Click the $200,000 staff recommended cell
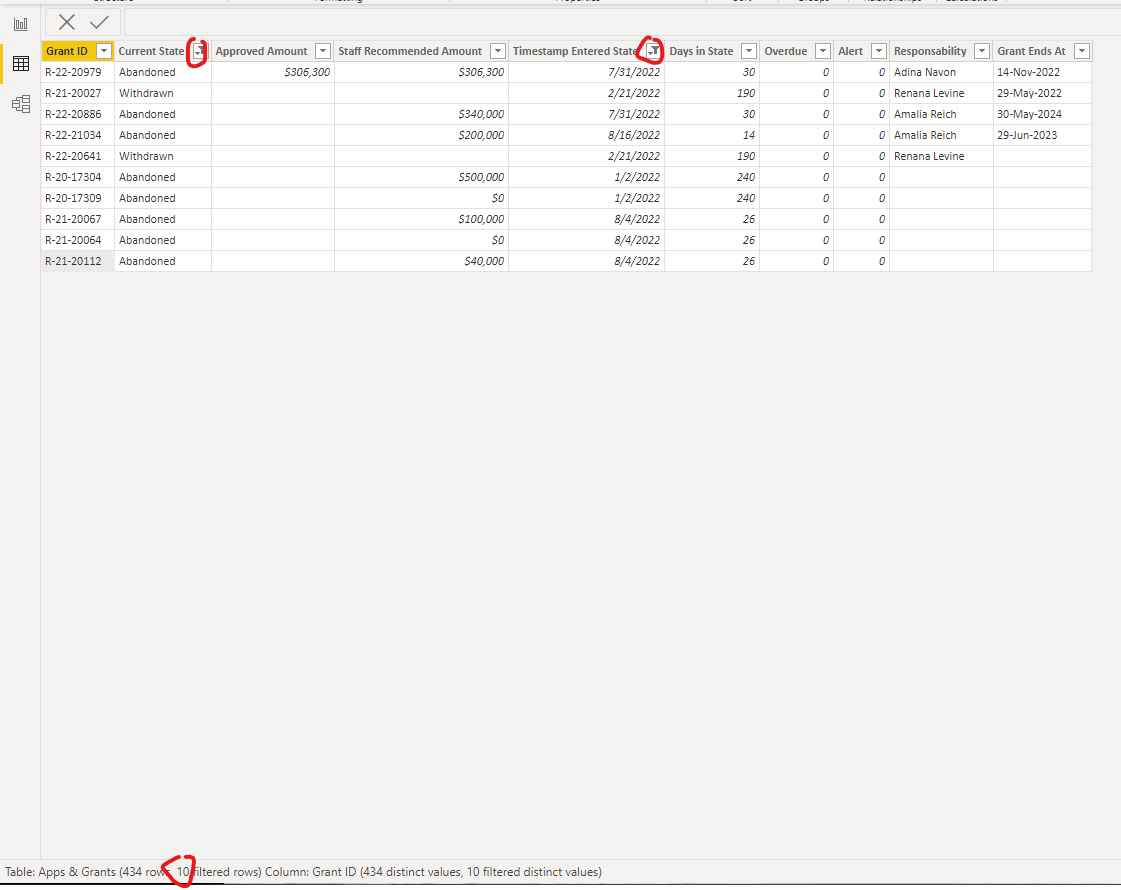 click(x=422, y=135)
